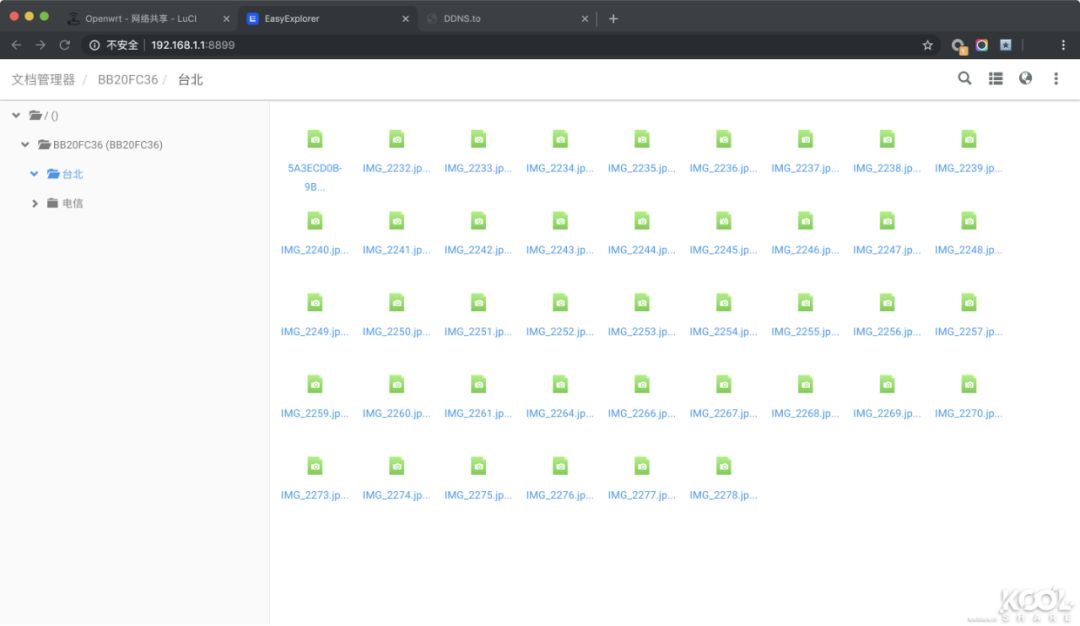This screenshot has width=1080, height=626.
Task: Open the IMG_2233.jp... file name link
Action: coord(478,168)
